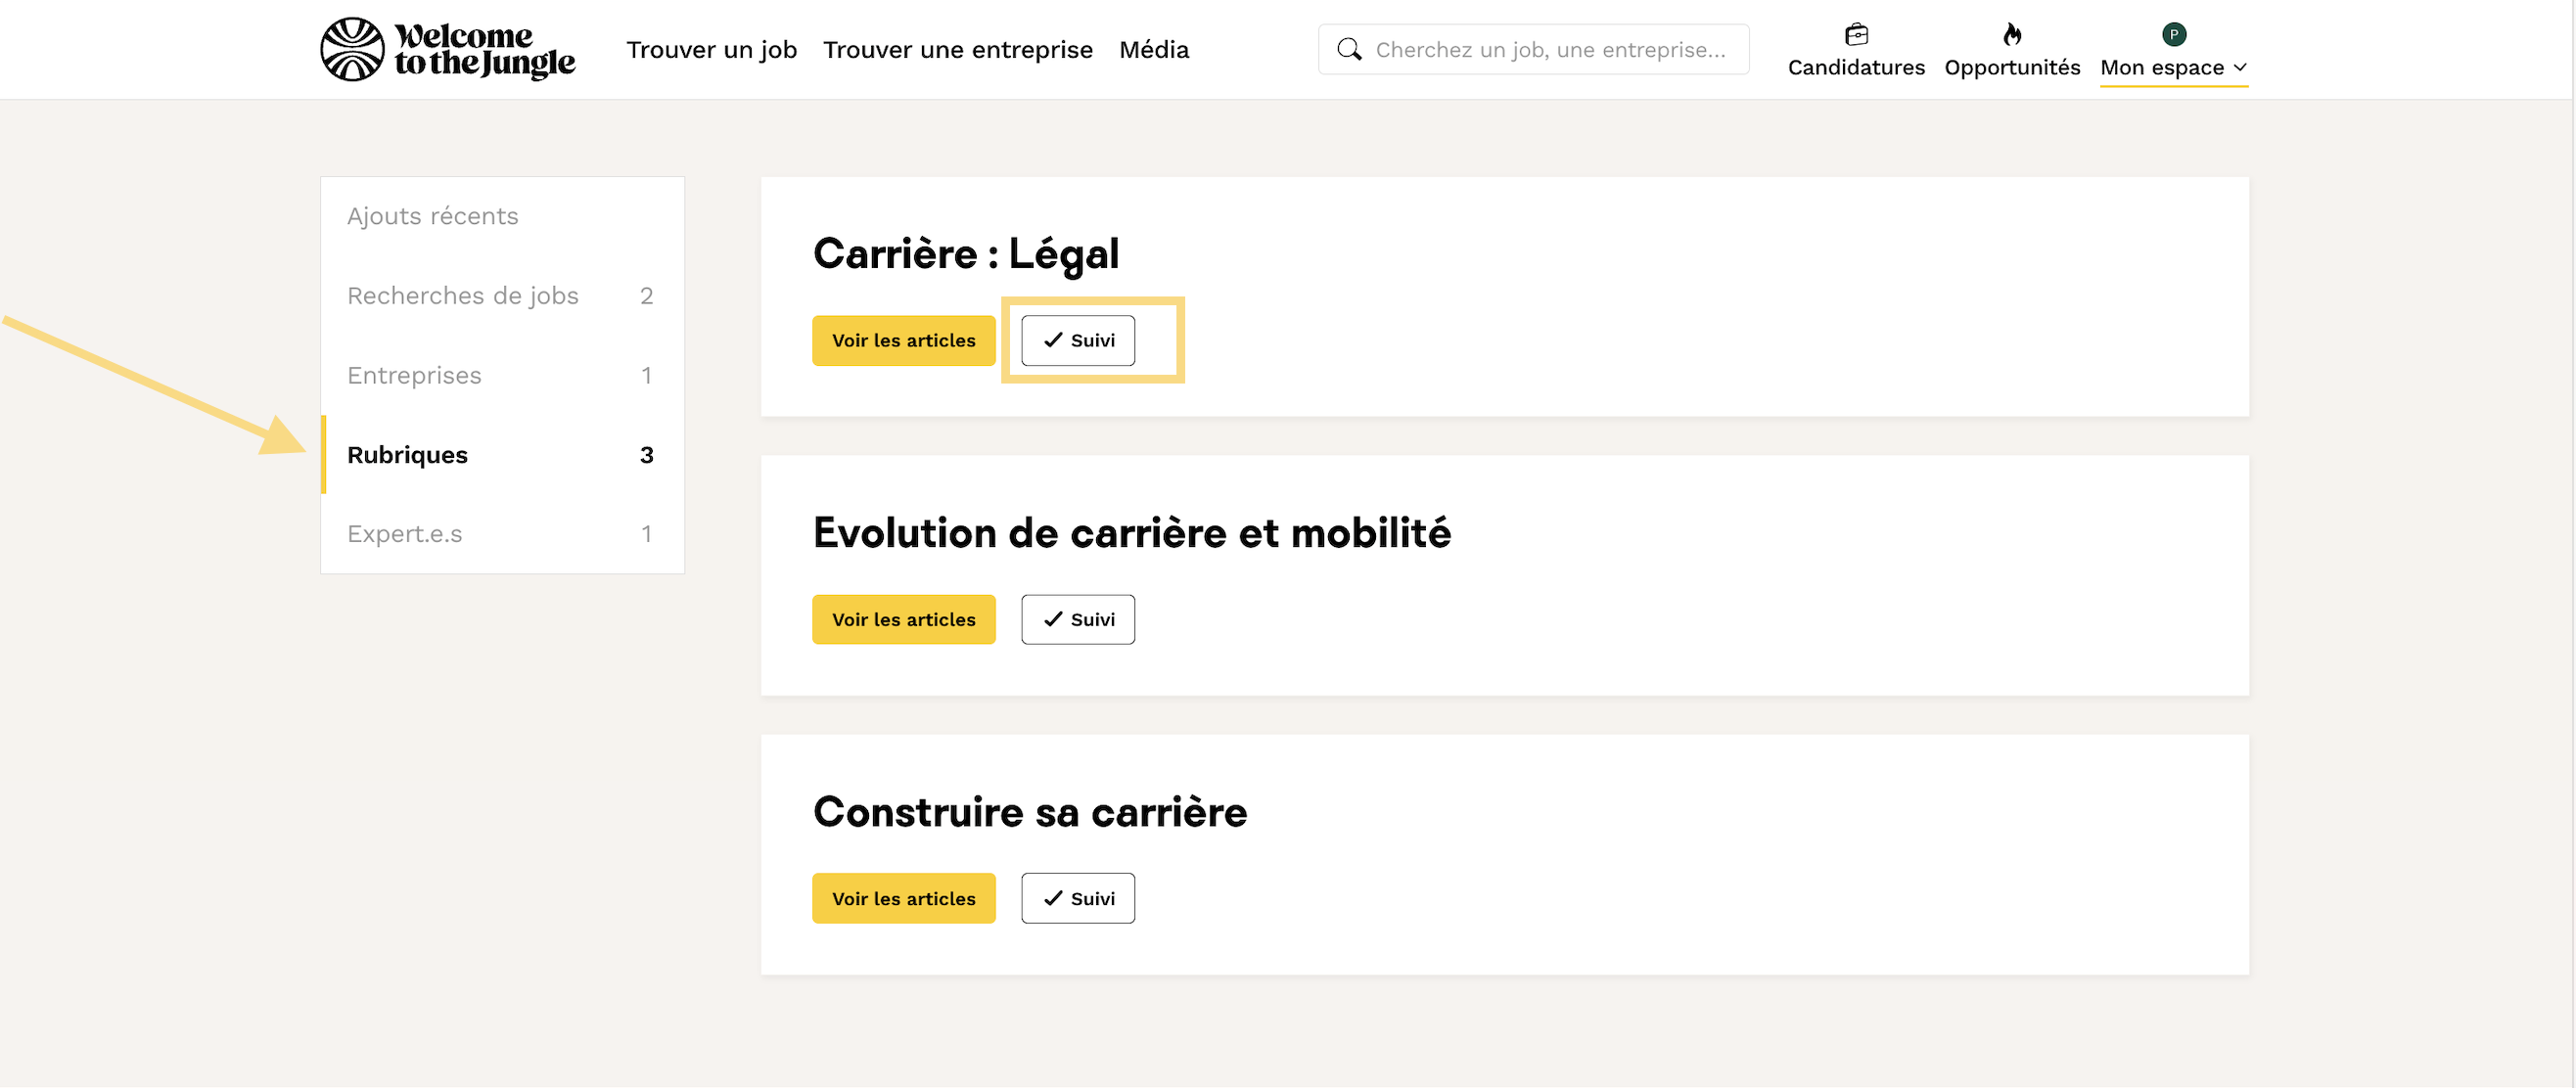Select the Ajouts récents sidebar tab
Screen dimensions: 2576x1088
click(x=432, y=216)
